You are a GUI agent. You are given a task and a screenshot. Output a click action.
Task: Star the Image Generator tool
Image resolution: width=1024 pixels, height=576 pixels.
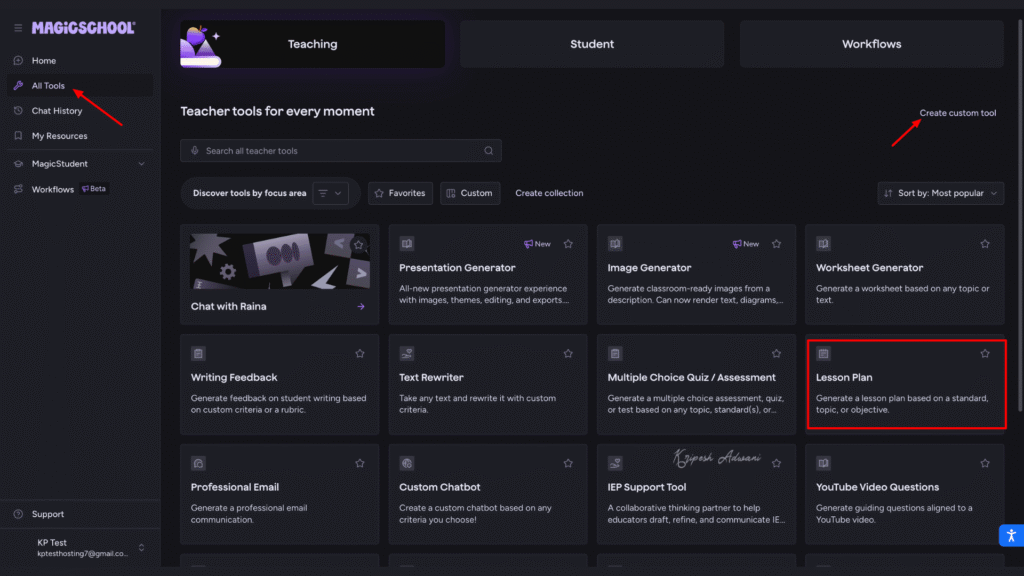click(x=776, y=244)
